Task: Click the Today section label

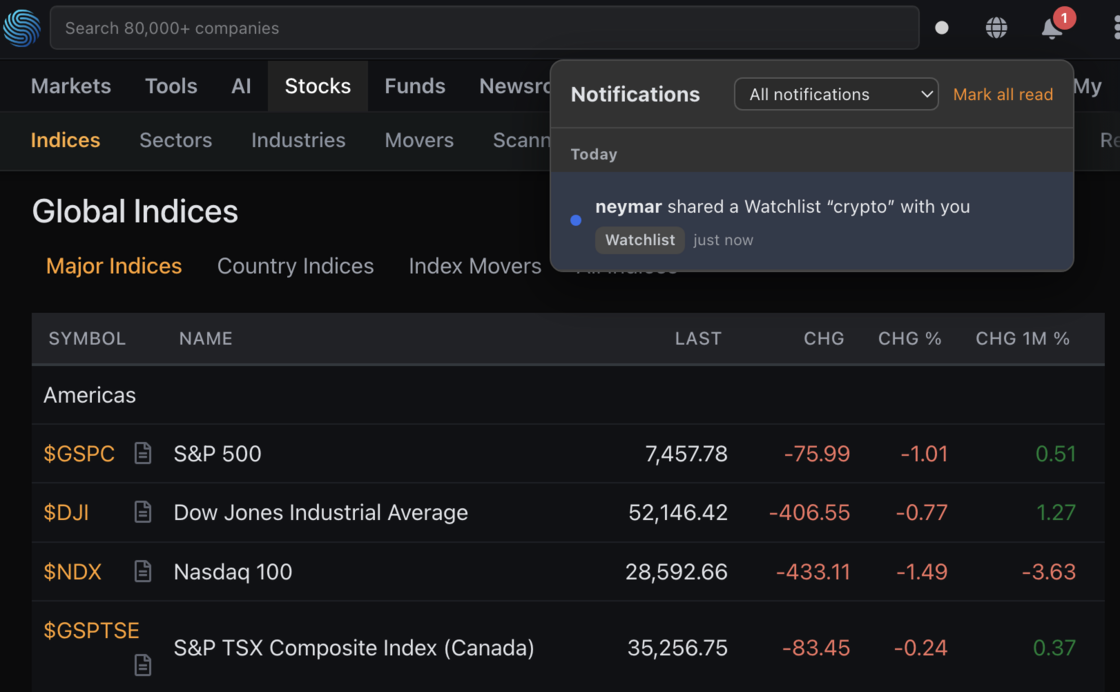Action: [594, 154]
